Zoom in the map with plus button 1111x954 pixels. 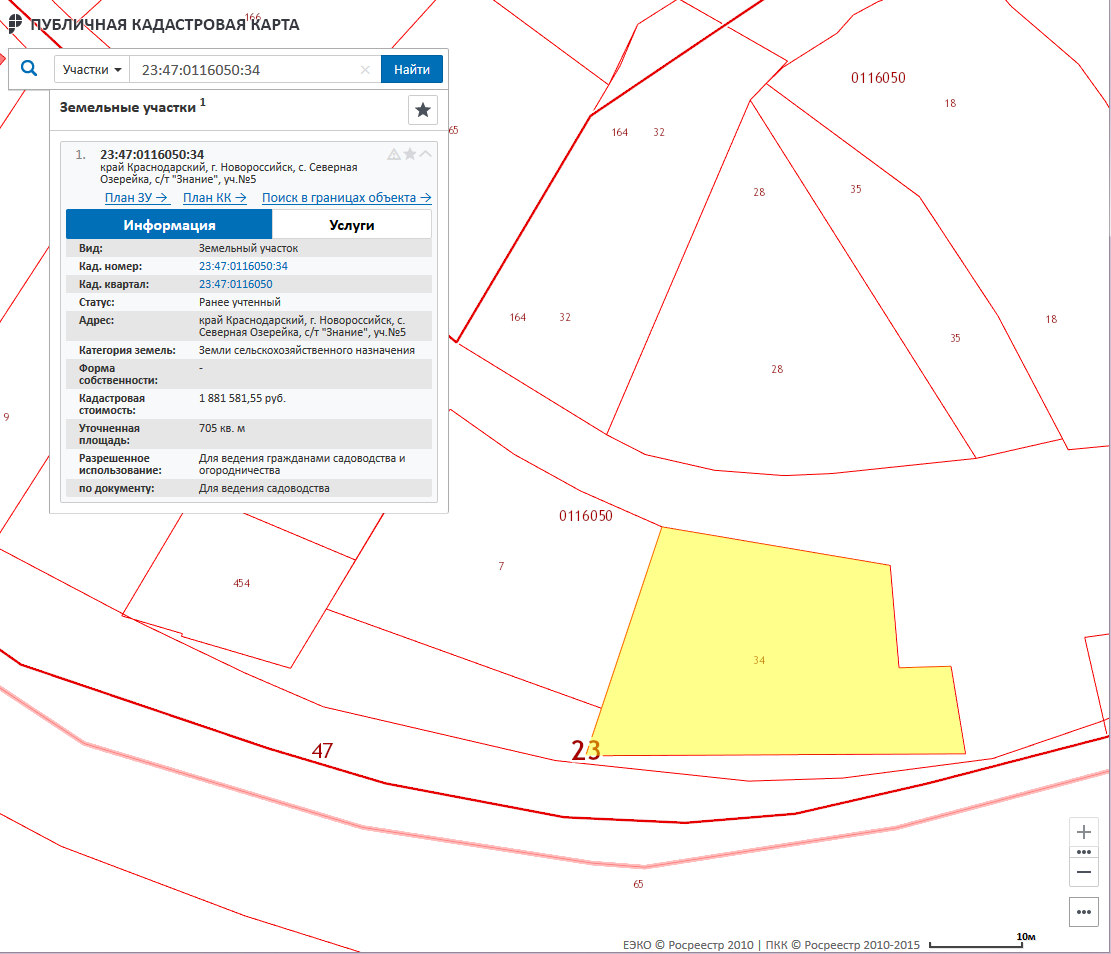tap(1083, 832)
